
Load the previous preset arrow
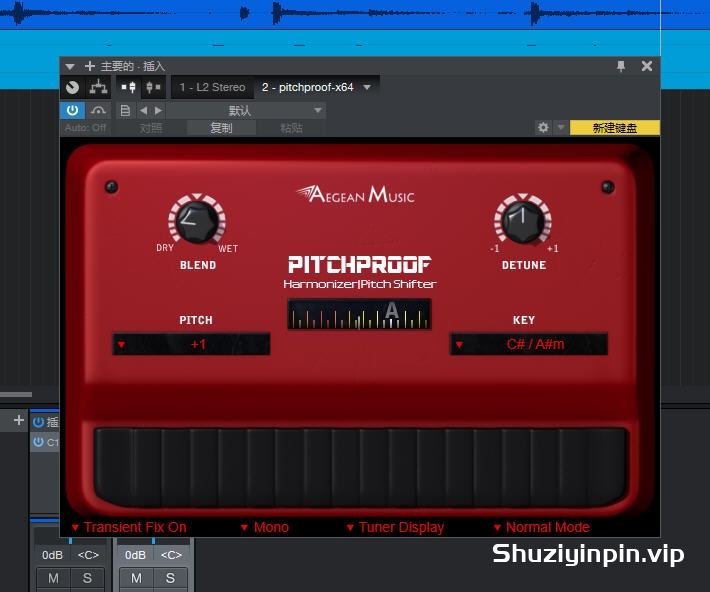tap(144, 111)
